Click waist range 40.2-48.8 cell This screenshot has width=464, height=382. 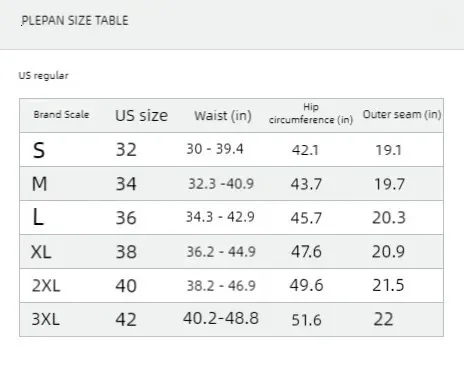click(x=221, y=318)
